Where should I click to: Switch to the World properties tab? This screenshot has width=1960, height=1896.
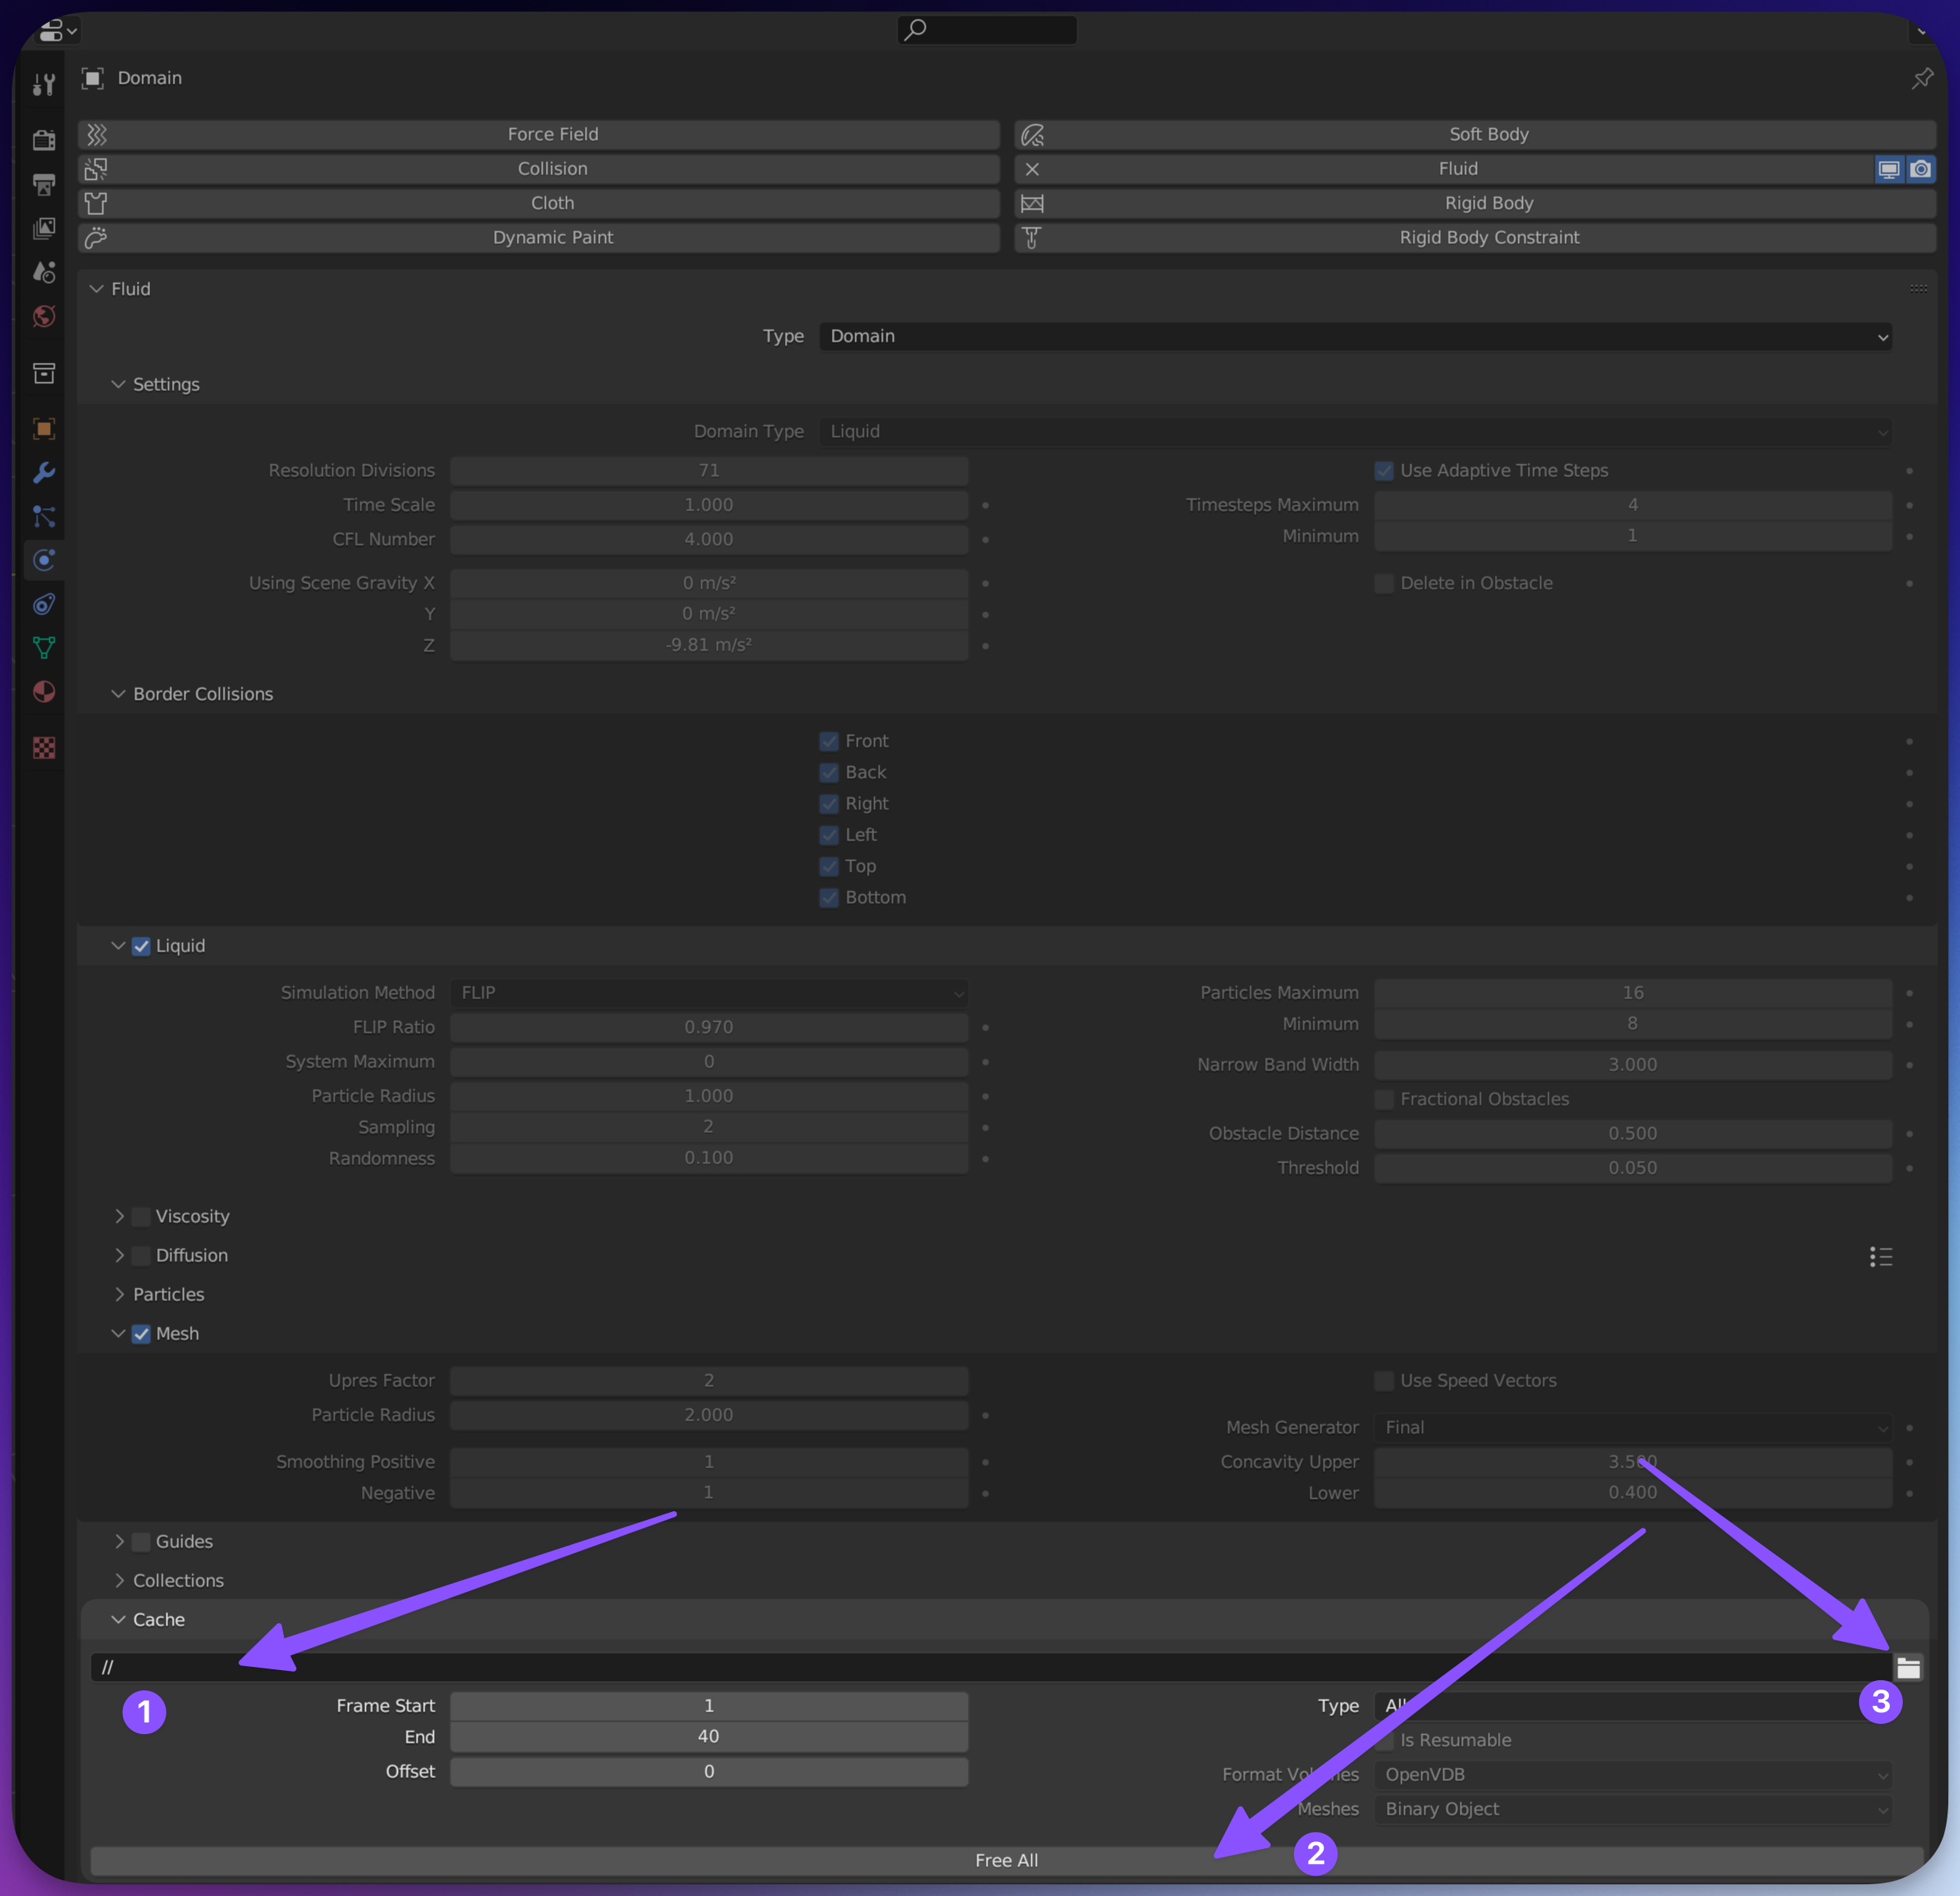[43, 317]
